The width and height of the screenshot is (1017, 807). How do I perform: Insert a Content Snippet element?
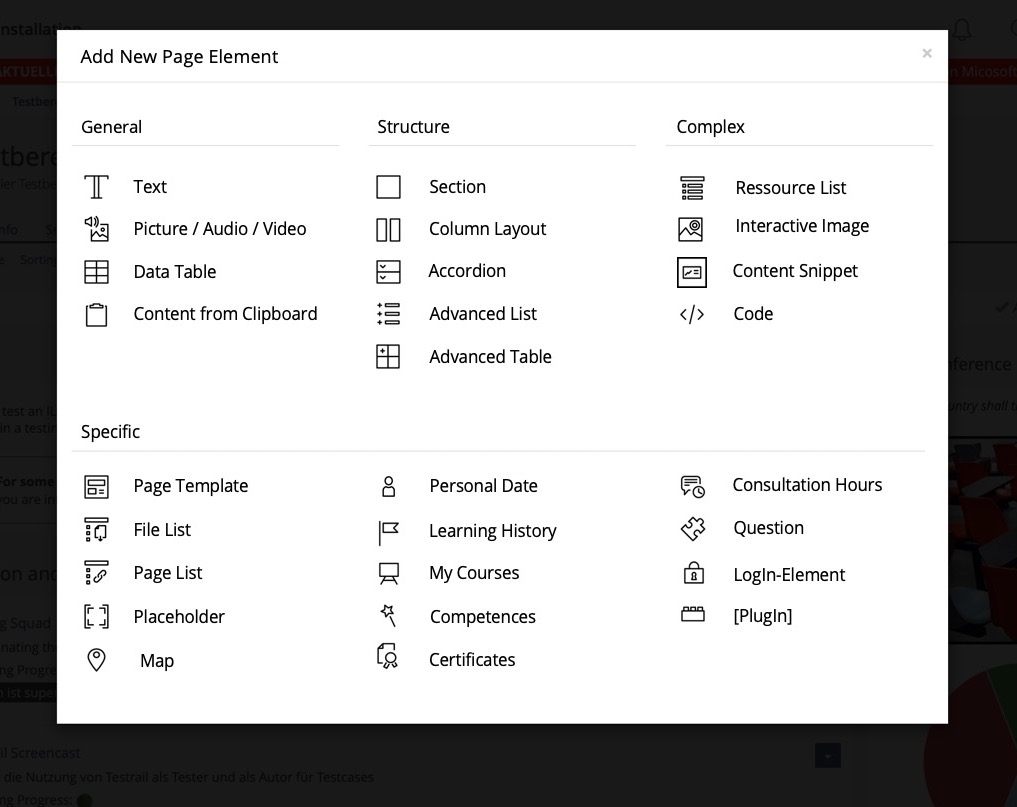click(x=794, y=271)
